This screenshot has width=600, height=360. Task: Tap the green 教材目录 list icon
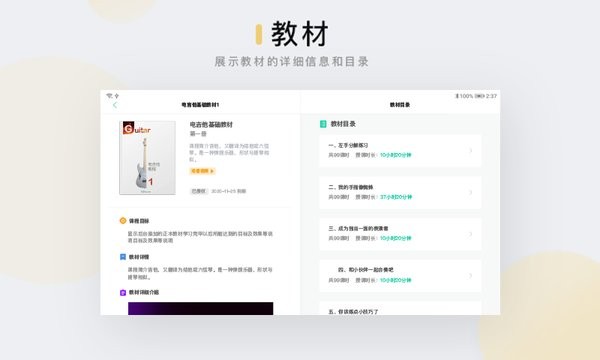(x=323, y=124)
